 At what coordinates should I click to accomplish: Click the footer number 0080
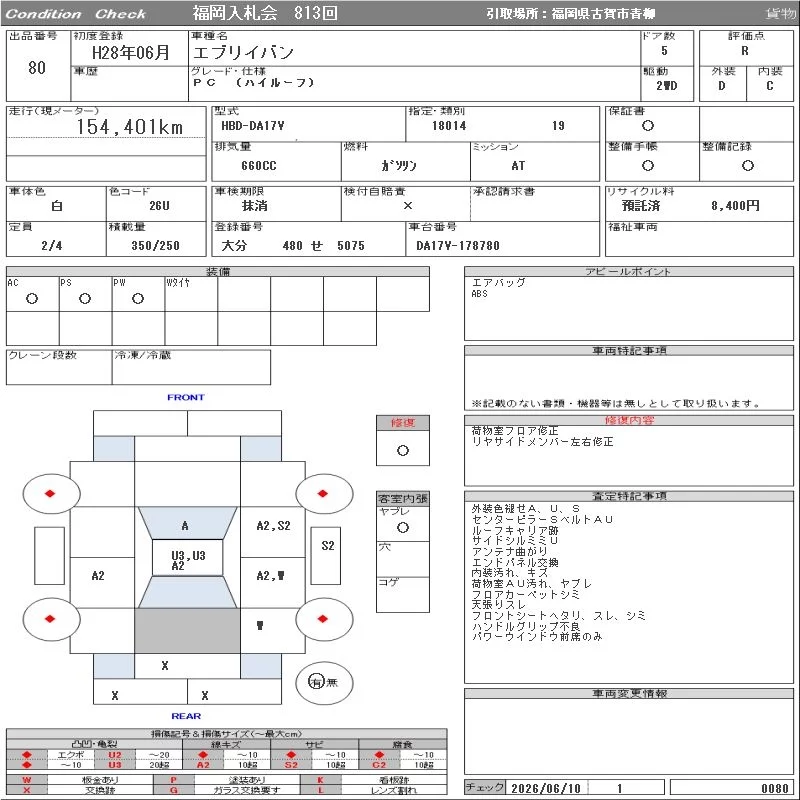pyautogui.click(x=774, y=788)
